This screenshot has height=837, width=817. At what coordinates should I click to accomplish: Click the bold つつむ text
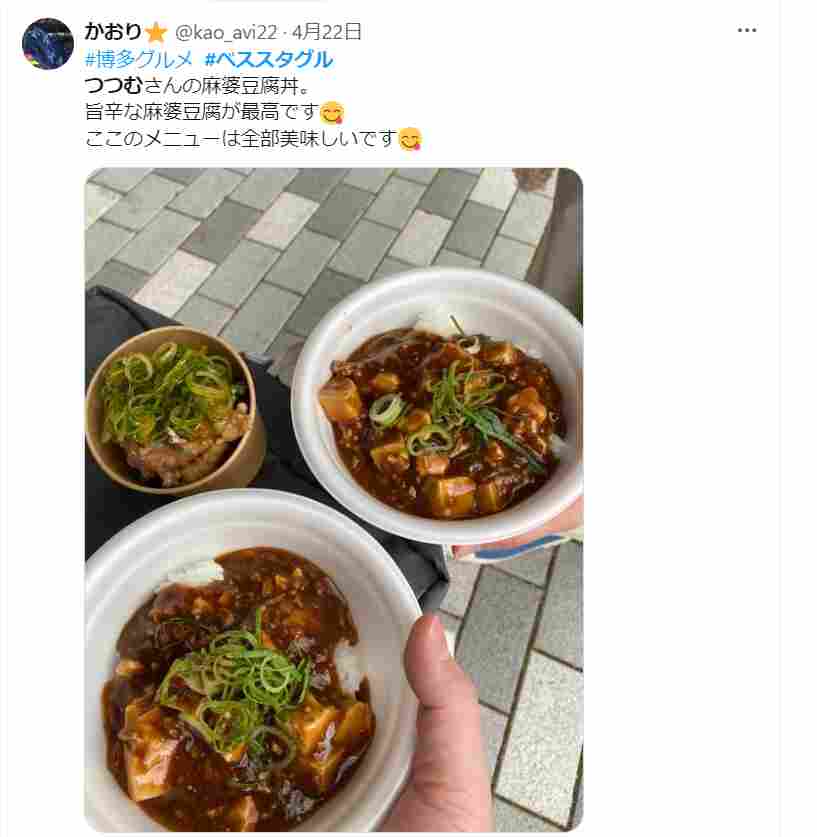pos(114,85)
